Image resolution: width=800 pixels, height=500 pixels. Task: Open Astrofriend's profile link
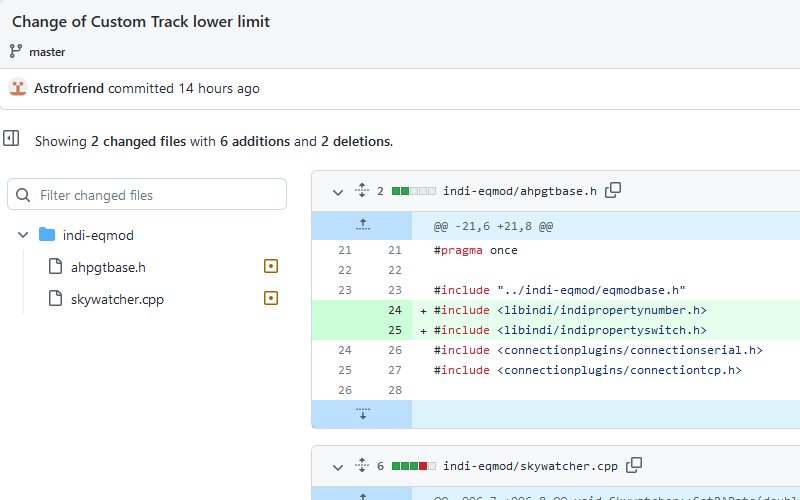69,88
